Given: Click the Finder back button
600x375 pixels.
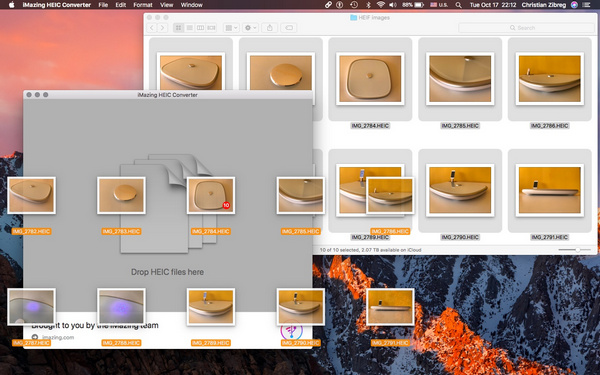Looking at the screenshot, I should coord(152,28).
